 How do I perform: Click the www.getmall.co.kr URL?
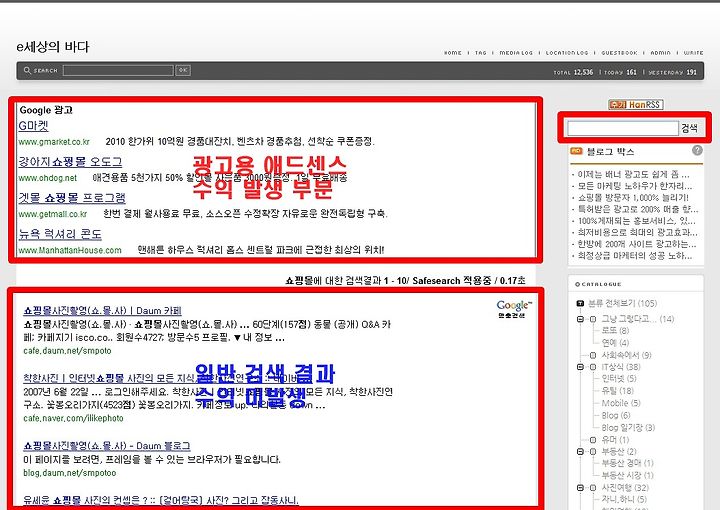click(x=53, y=214)
